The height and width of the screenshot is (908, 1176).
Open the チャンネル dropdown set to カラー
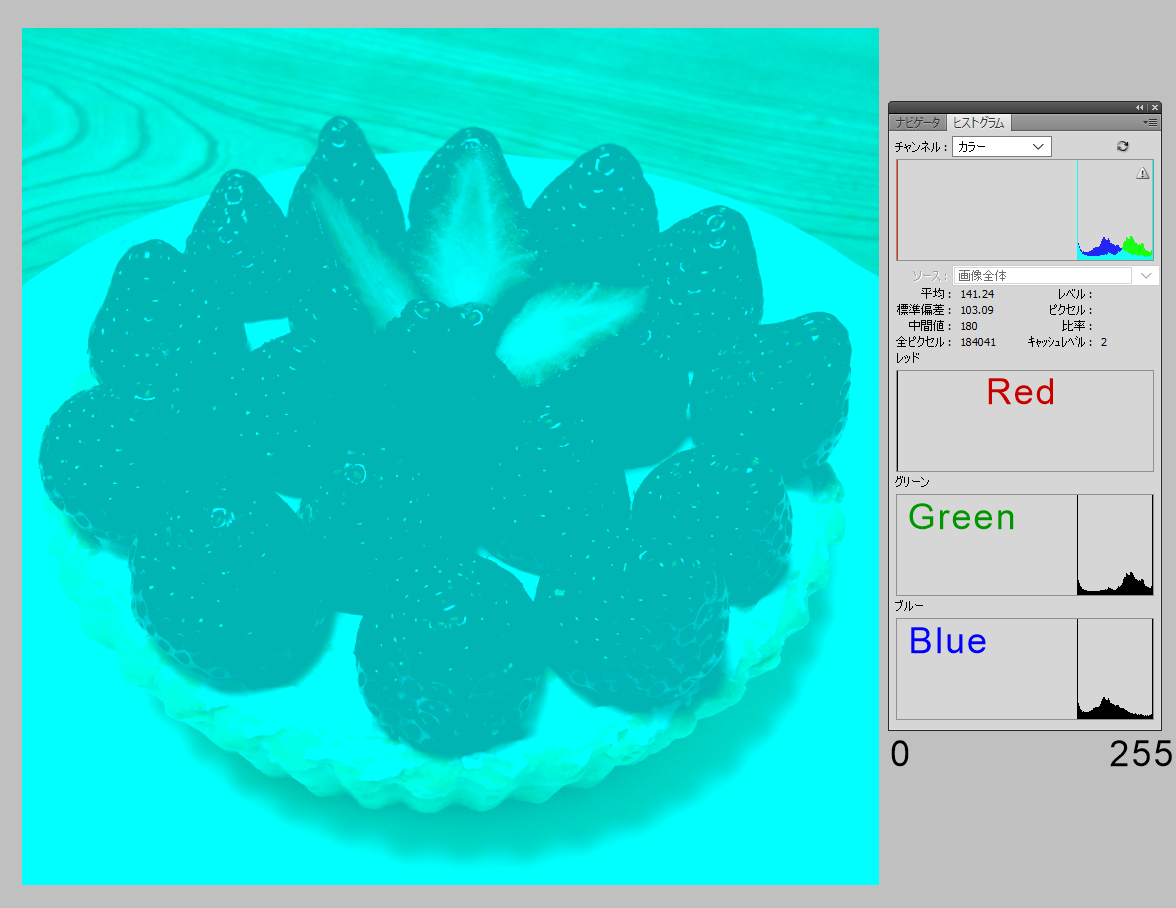point(1001,146)
